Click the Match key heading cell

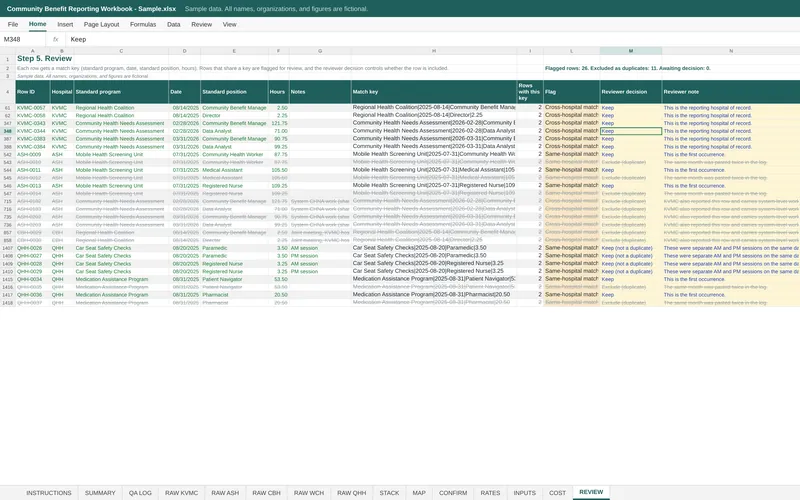434,92
